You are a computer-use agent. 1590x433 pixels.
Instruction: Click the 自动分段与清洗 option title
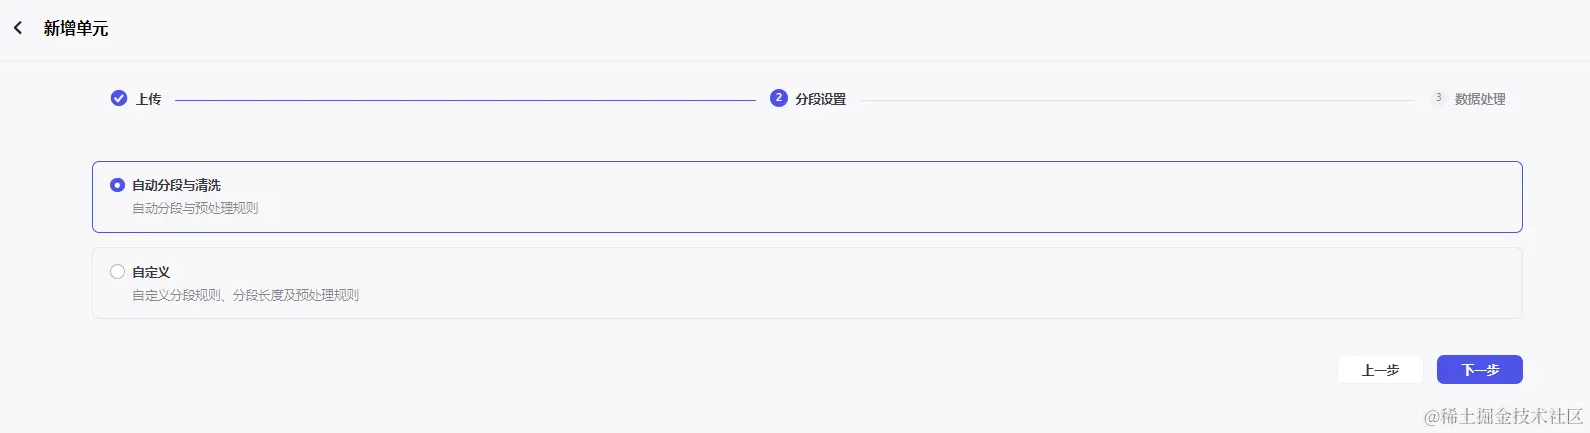pos(177,185)
